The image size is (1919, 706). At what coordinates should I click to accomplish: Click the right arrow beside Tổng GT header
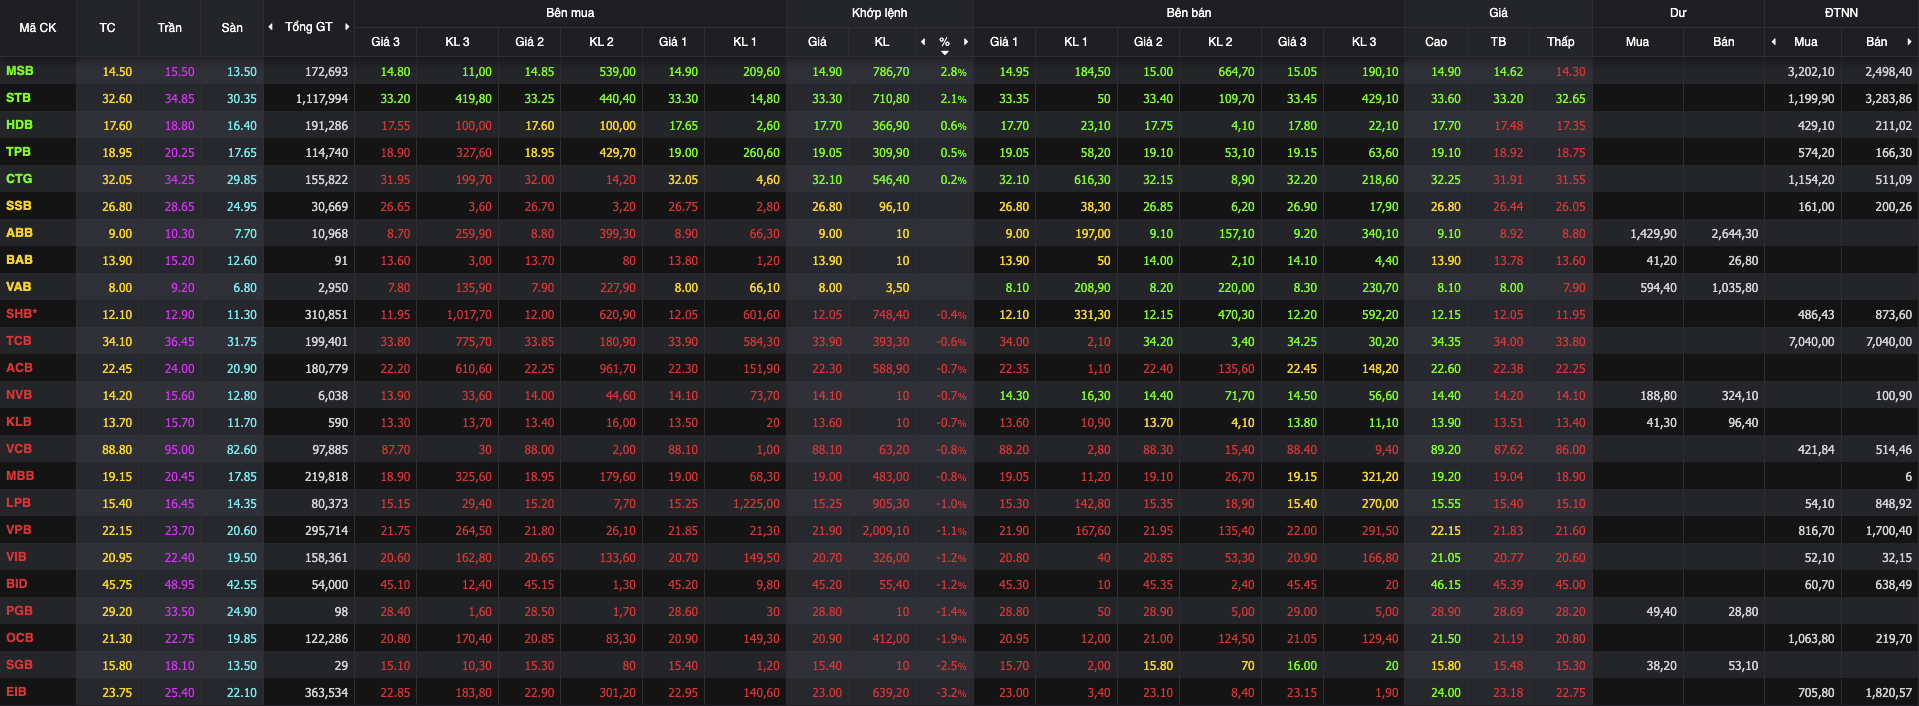pyautogui.click(x=347, y=27)
